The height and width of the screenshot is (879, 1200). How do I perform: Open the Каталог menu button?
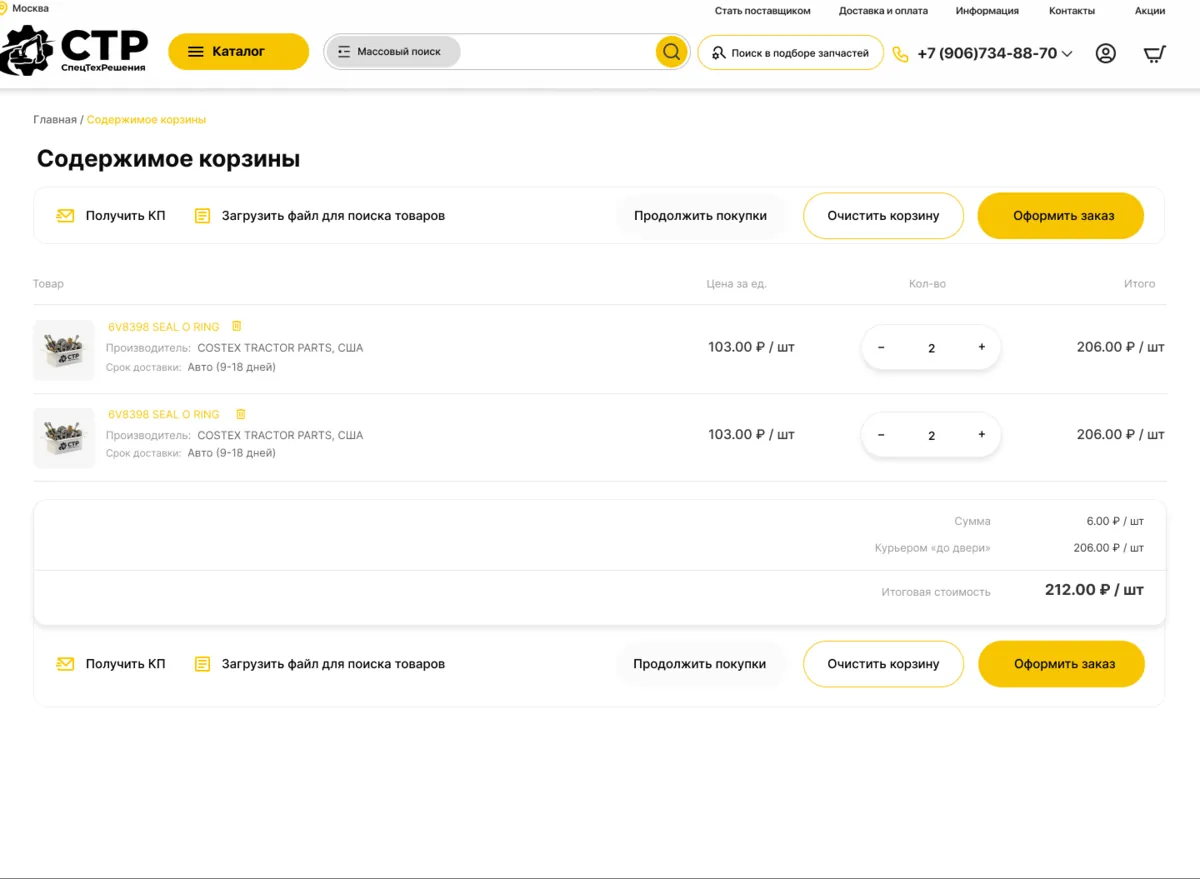pos(238,52)
